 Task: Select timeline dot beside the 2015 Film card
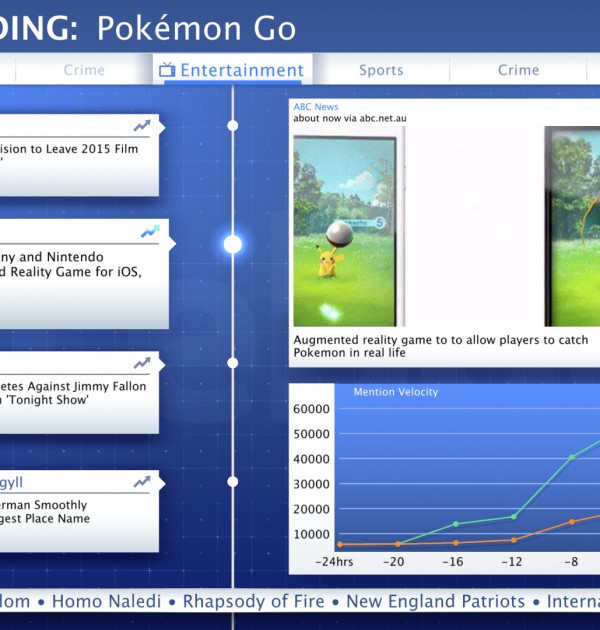coord(232,126)
